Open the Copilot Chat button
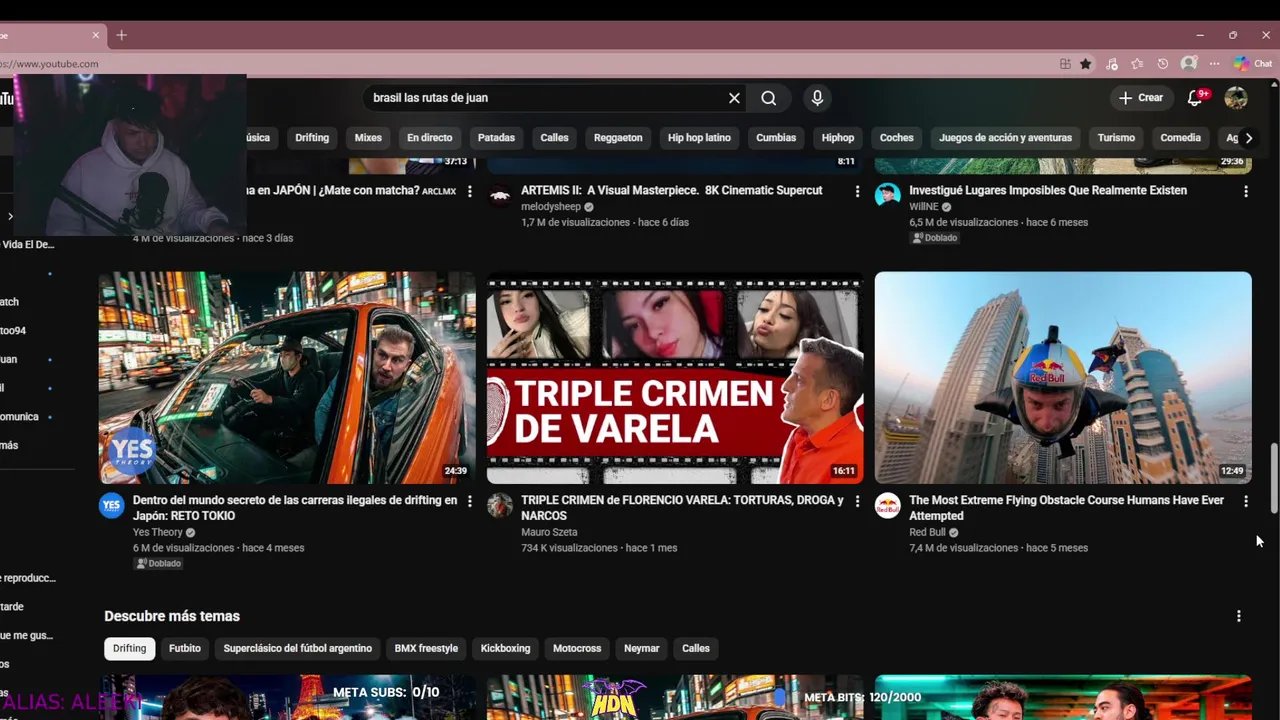Viewport: 1280px width, 720px height. click(1253, 64)
